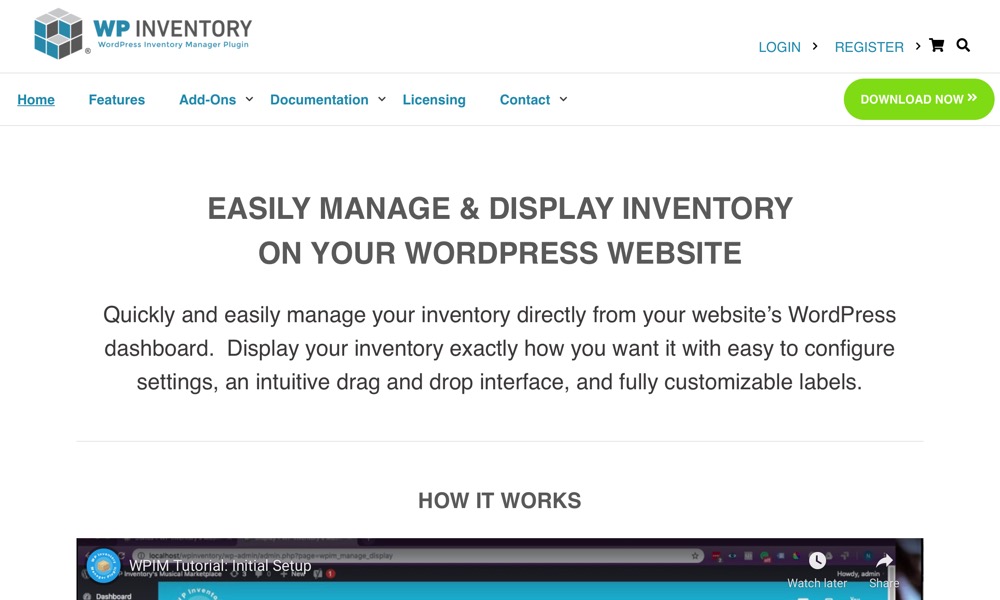
Task: Go to Home menu item
Action: tap(36, 99)
